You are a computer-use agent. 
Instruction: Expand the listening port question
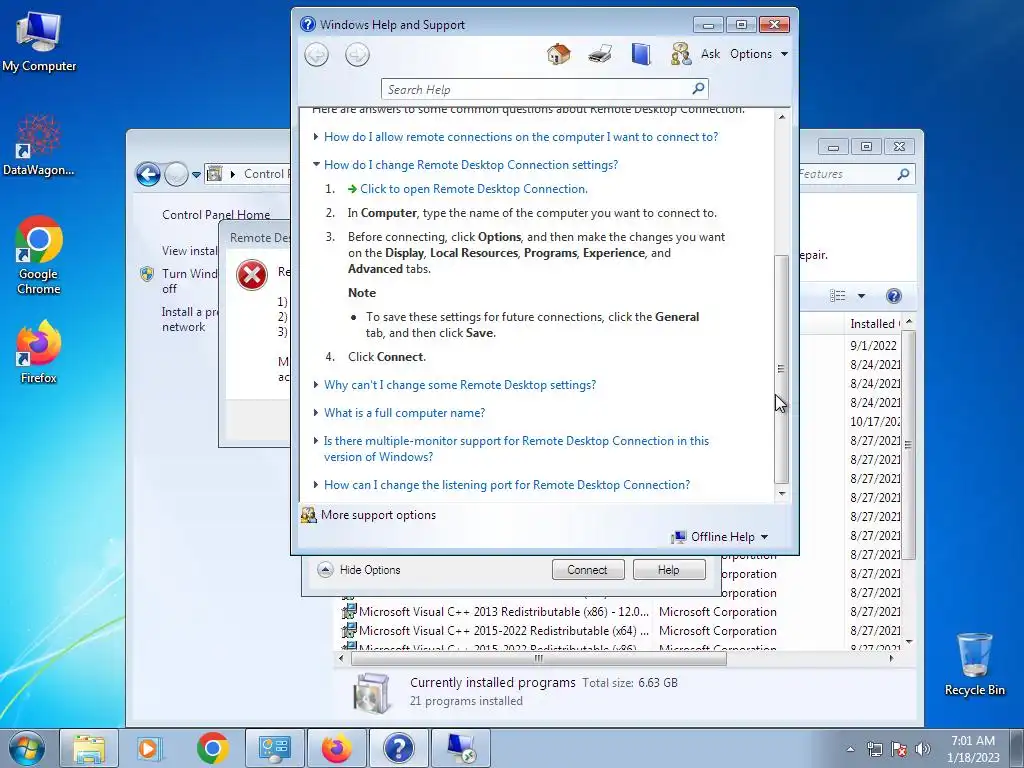(507, 485)
